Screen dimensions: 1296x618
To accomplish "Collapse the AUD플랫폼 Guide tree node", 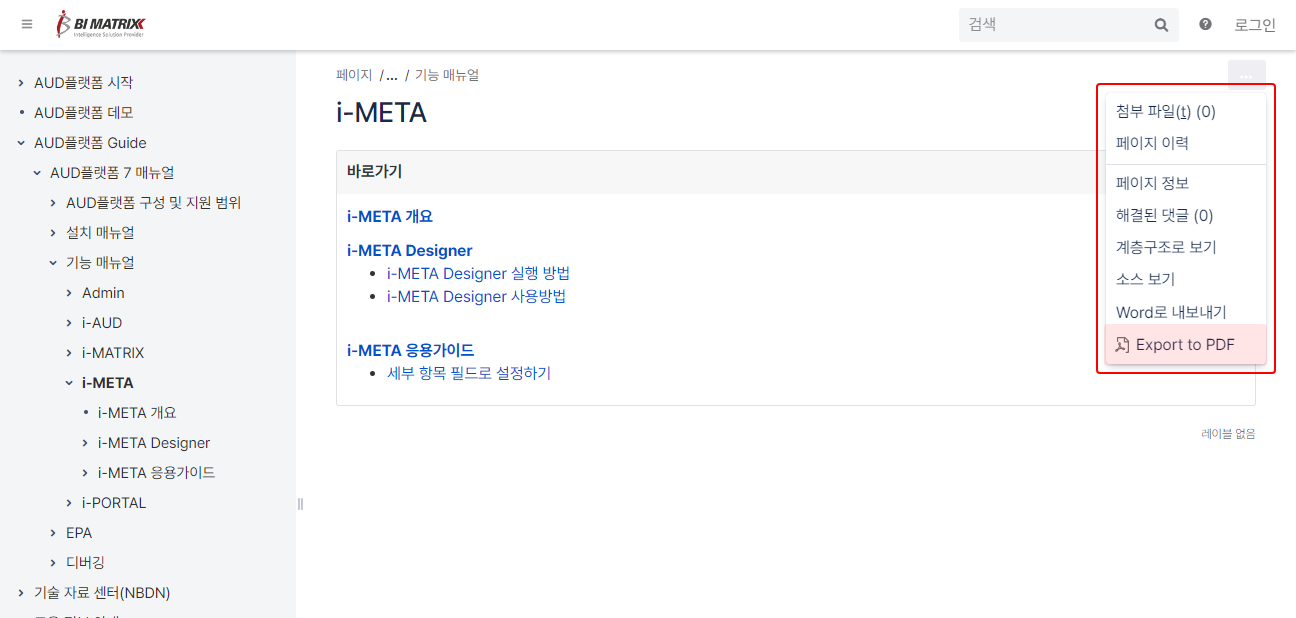I will pos(21,143).
